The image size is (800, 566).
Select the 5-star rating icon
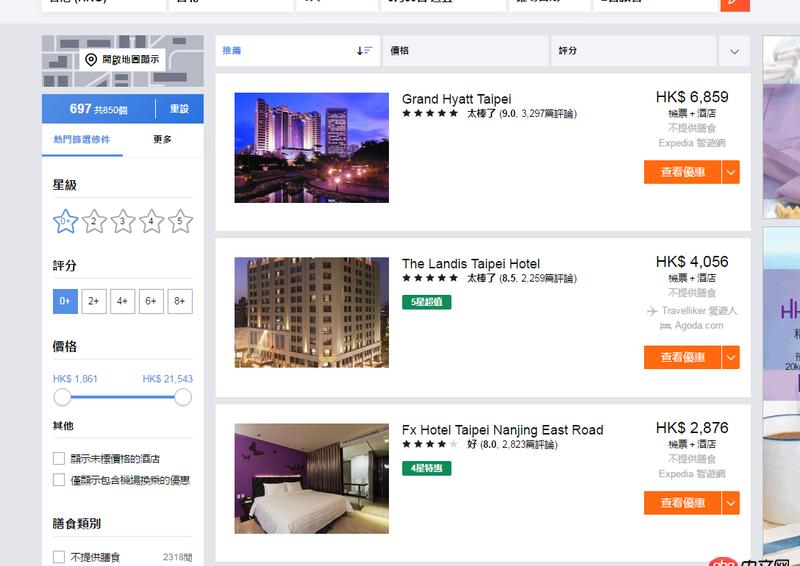click(x=180, y=222)
